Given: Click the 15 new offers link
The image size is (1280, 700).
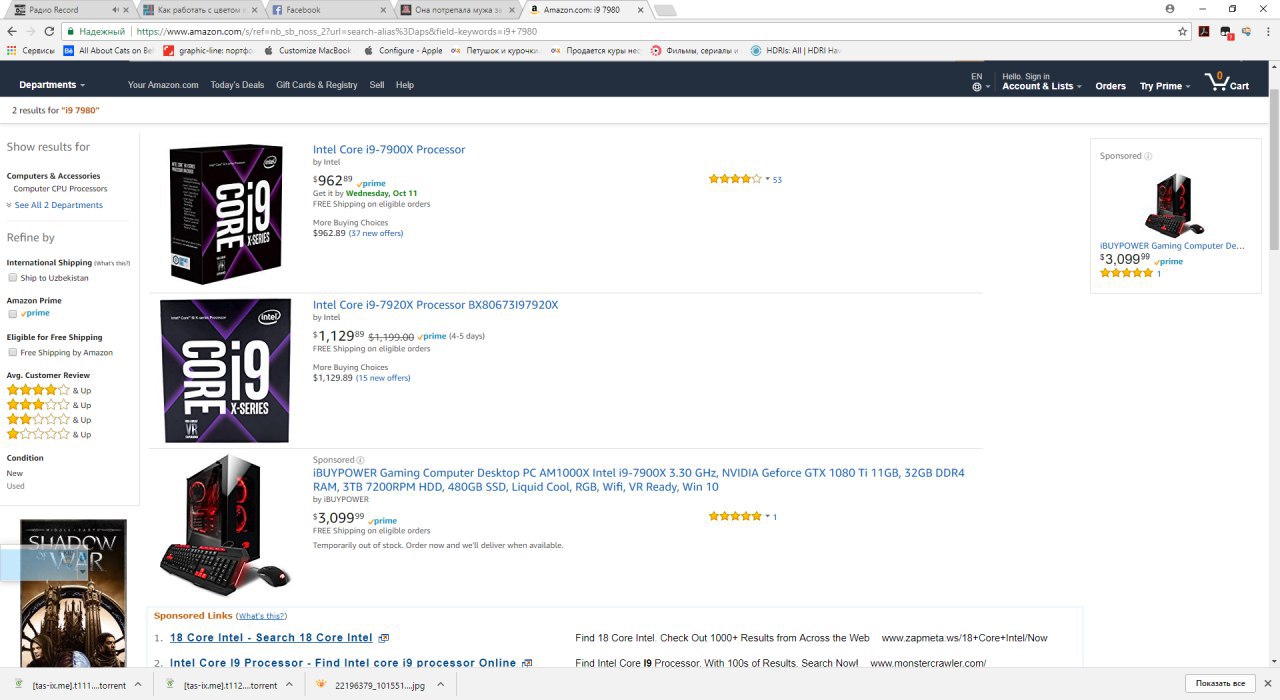Looking at the screenshot, I should click(x=383, y=378).
